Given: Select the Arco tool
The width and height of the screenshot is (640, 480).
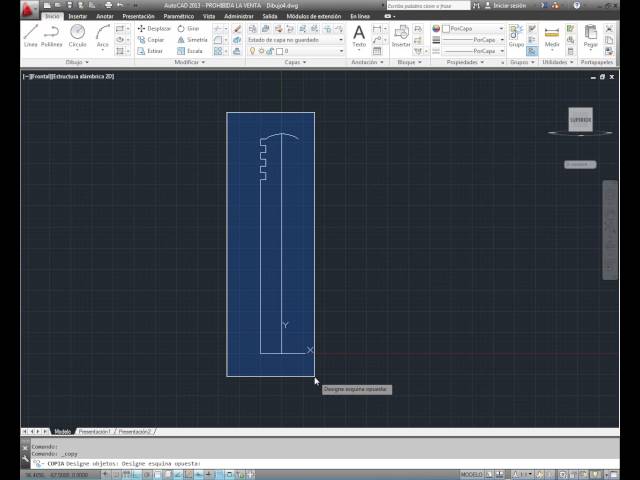Looking at the screenshot, I should (102, 36).
